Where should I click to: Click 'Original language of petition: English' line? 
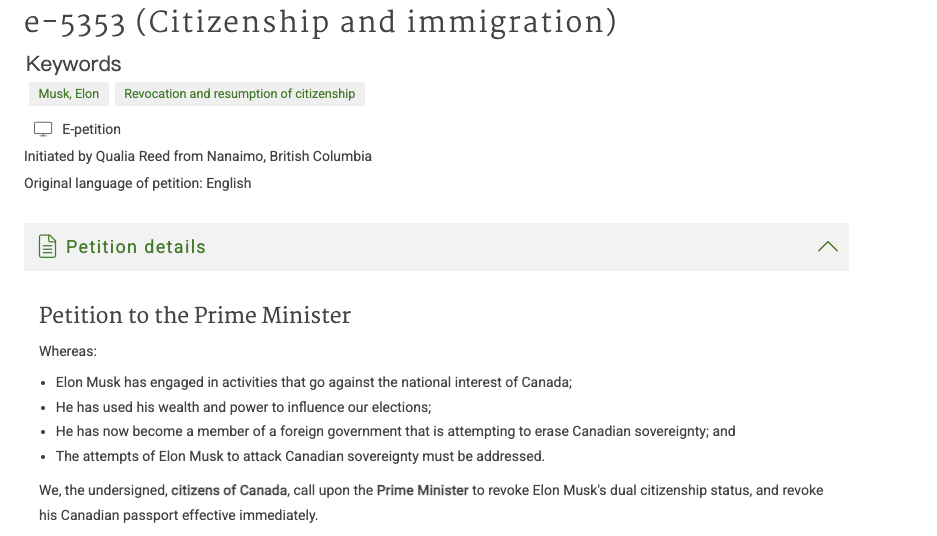(x=137, y=183)
